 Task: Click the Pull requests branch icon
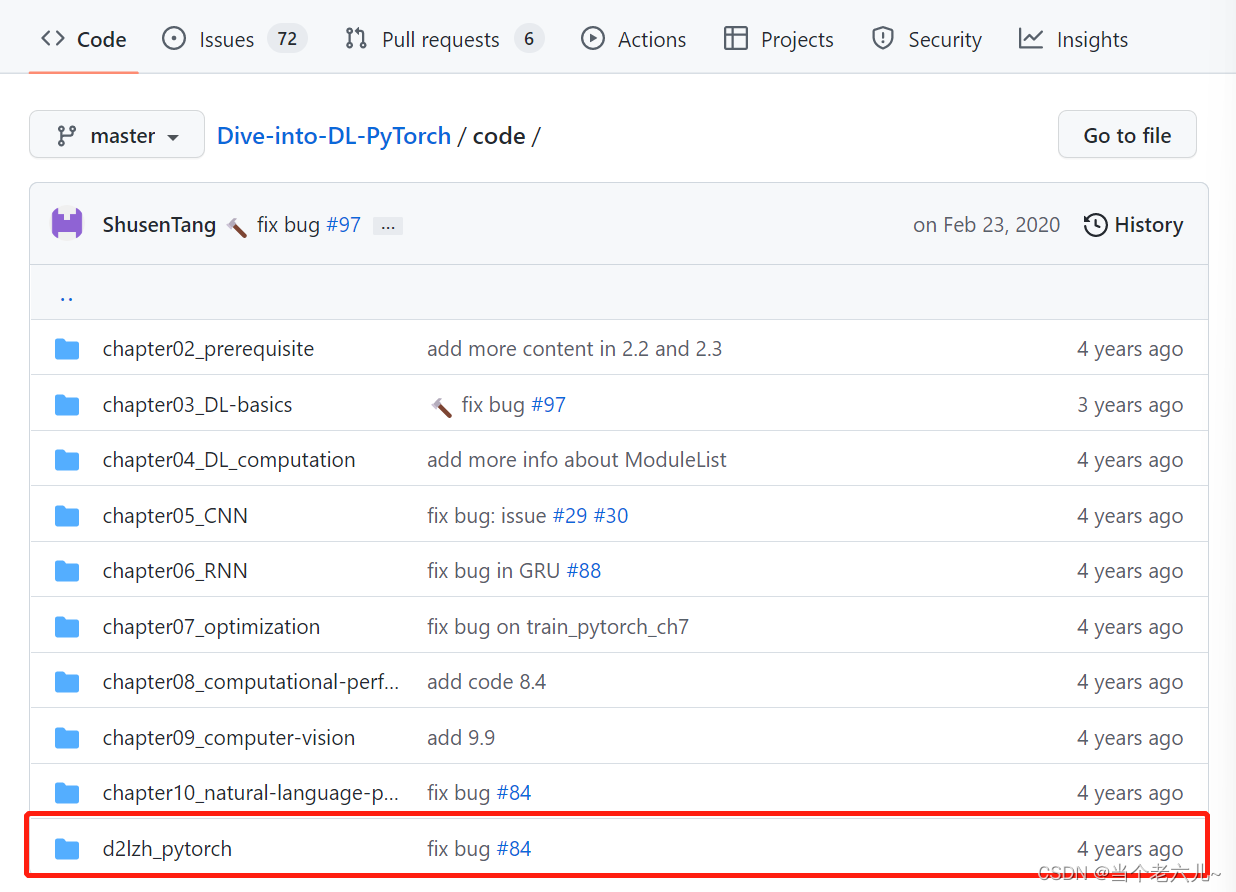coord(355,39)
